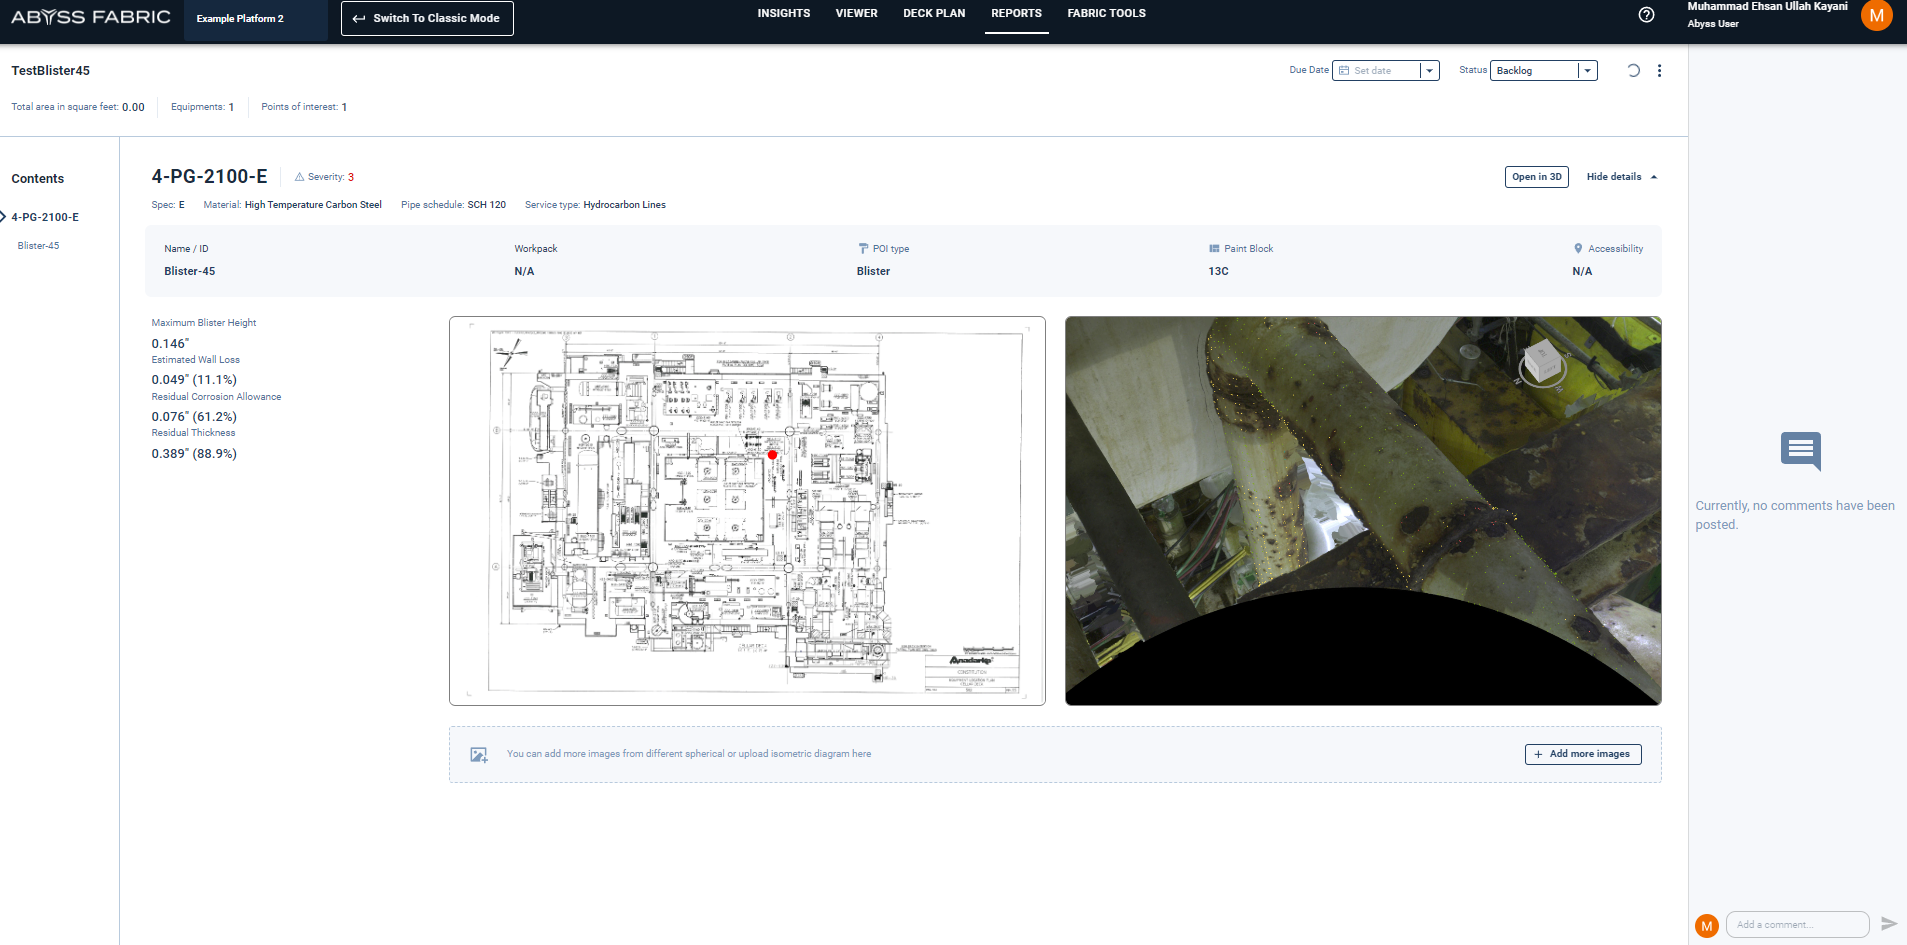Click the refresh icon beside Status

coord(1633,71)
